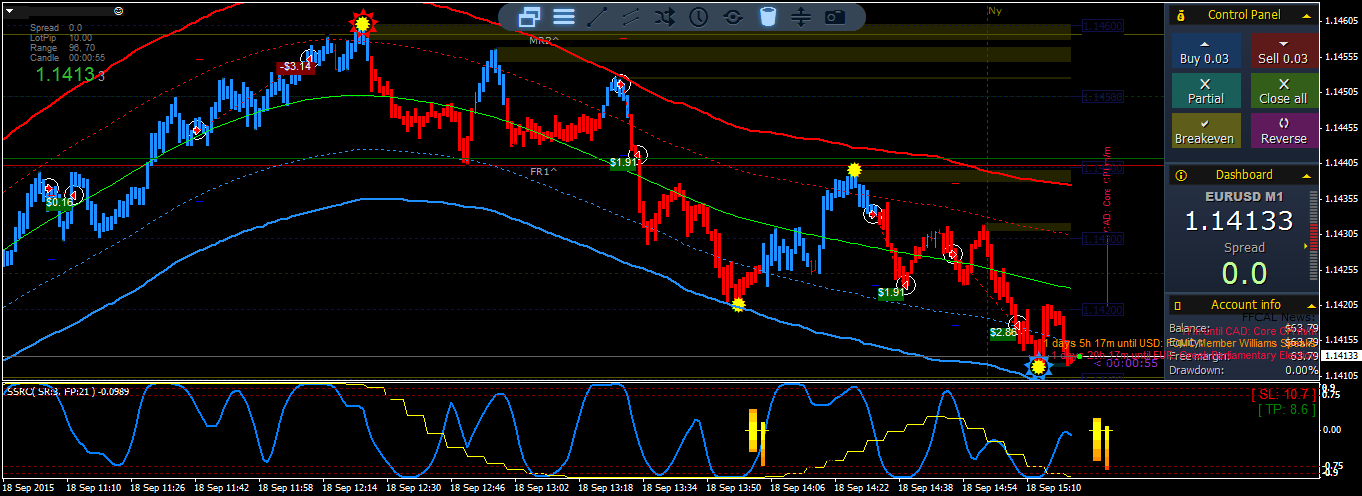
Task: Click the windows panel icon in the top toolbar
Action: pos(530,16)
